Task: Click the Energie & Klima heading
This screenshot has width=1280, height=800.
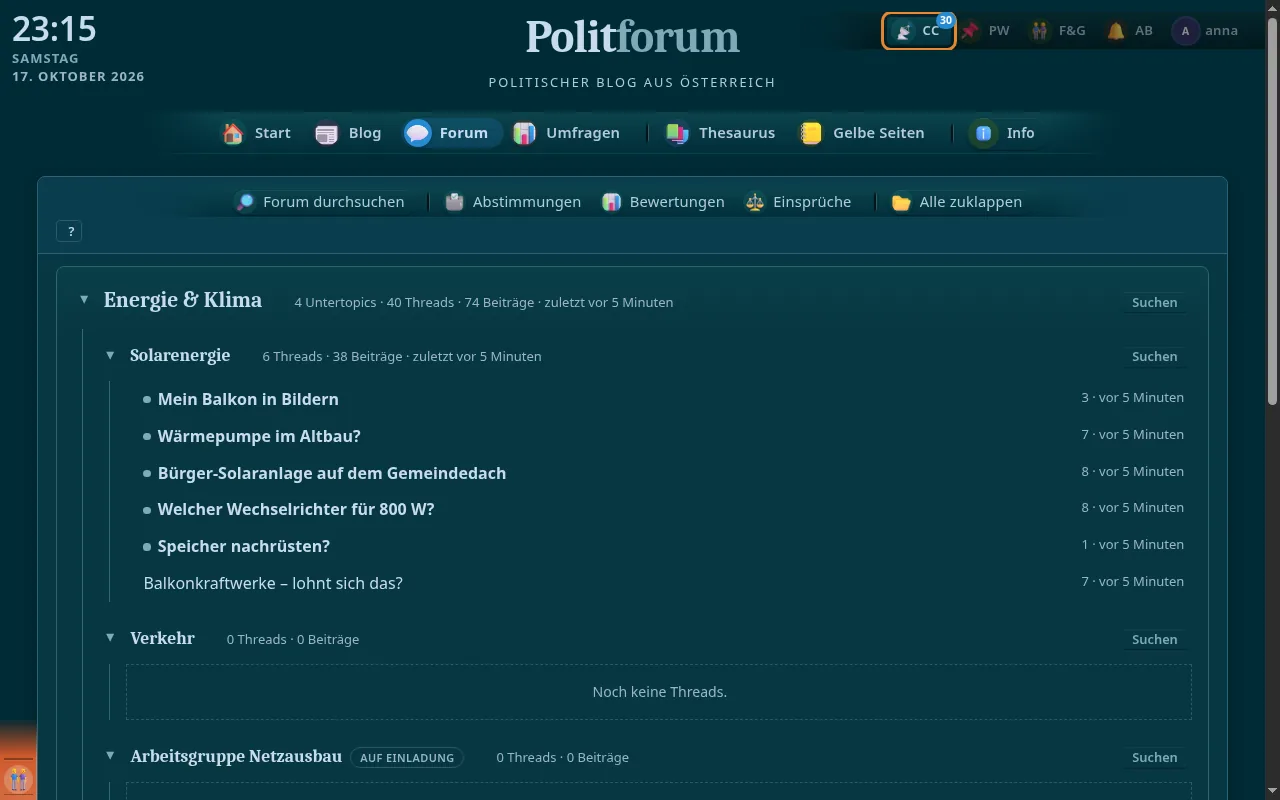Action: tap(183, 300)
